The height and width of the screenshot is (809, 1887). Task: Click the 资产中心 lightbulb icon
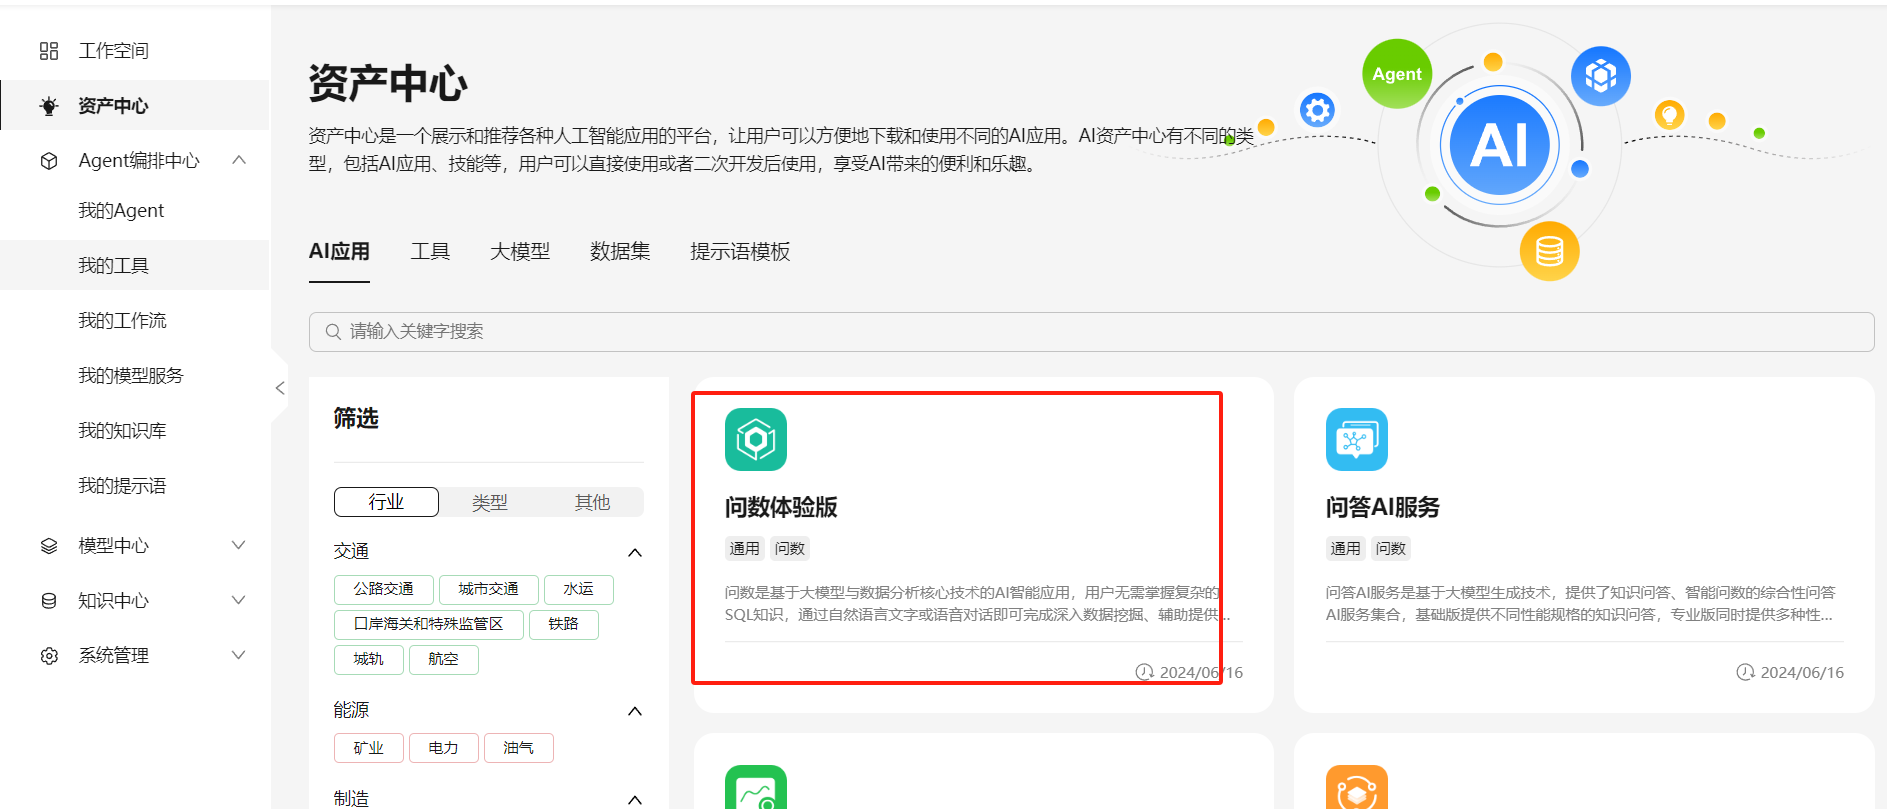(x=49, y=106)
